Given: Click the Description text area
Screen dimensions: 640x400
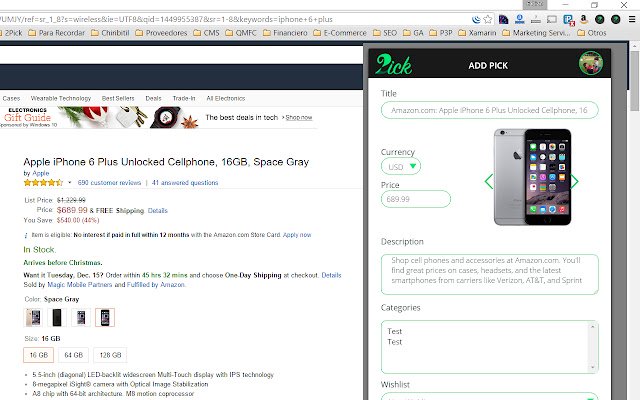Looking at the screenshot, I should pyautogui.click(x=489, y=274).
